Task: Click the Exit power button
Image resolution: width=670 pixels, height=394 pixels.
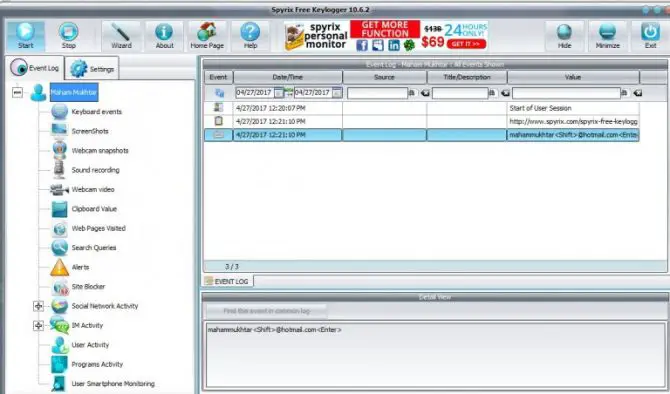Action: pos(650,36)
